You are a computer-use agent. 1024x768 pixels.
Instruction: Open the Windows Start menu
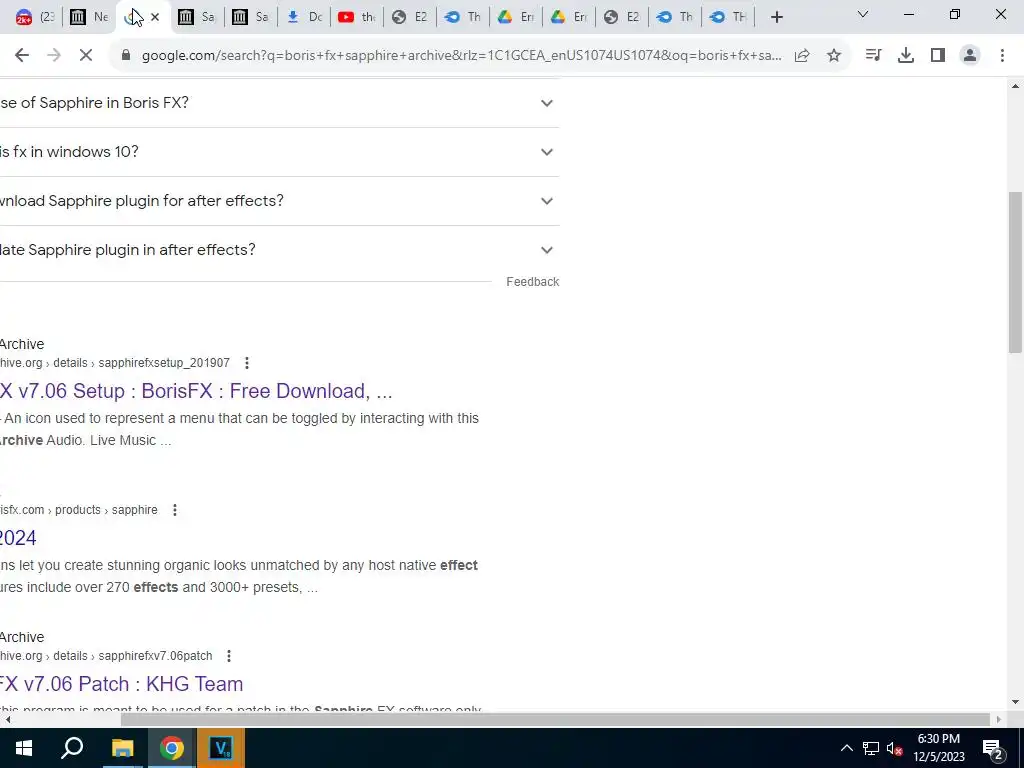24,748
